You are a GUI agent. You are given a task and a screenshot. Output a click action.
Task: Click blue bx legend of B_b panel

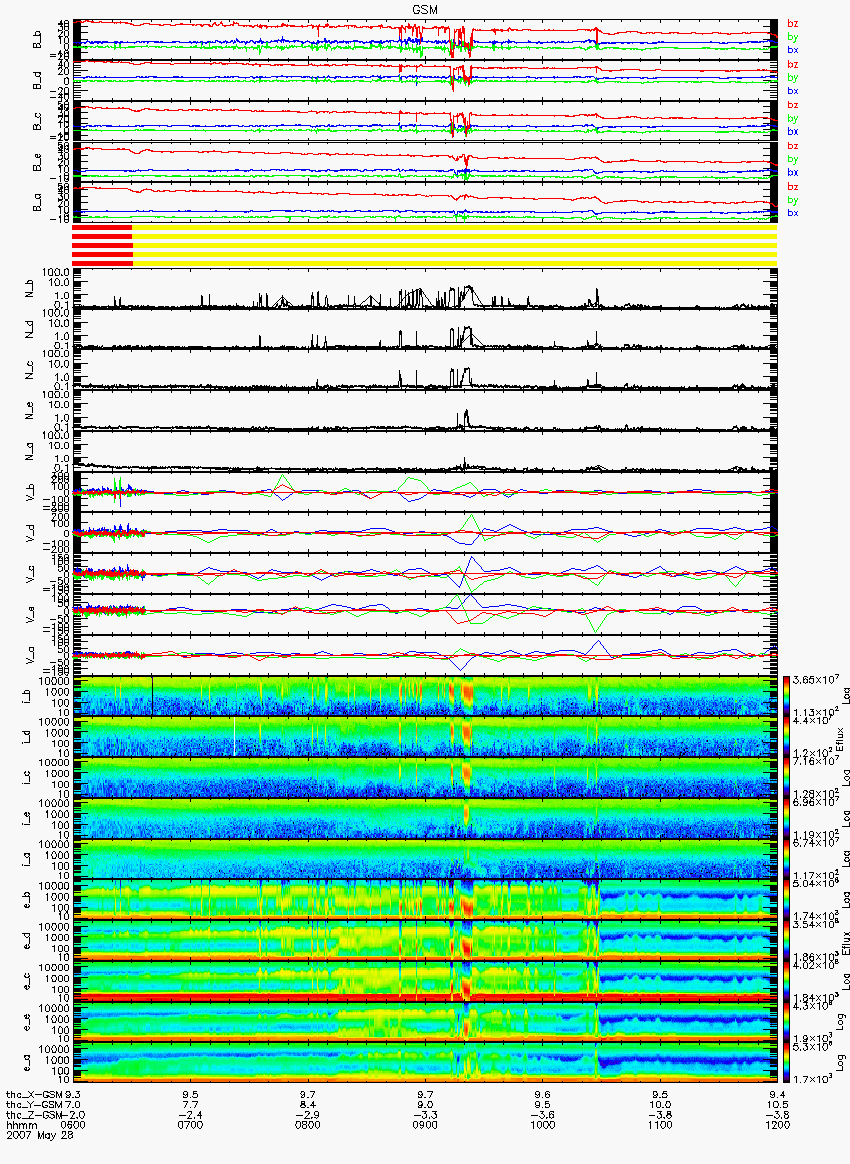coord(793,50)
